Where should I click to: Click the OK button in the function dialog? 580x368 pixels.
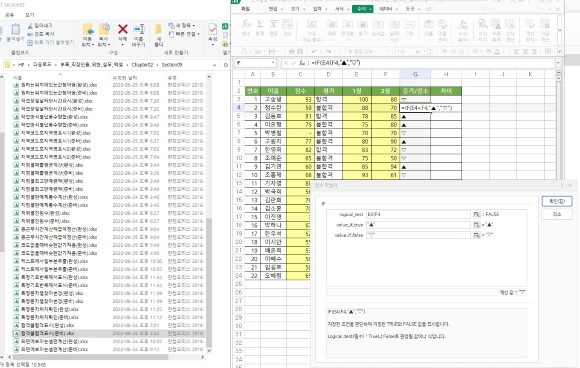[557, 201]
